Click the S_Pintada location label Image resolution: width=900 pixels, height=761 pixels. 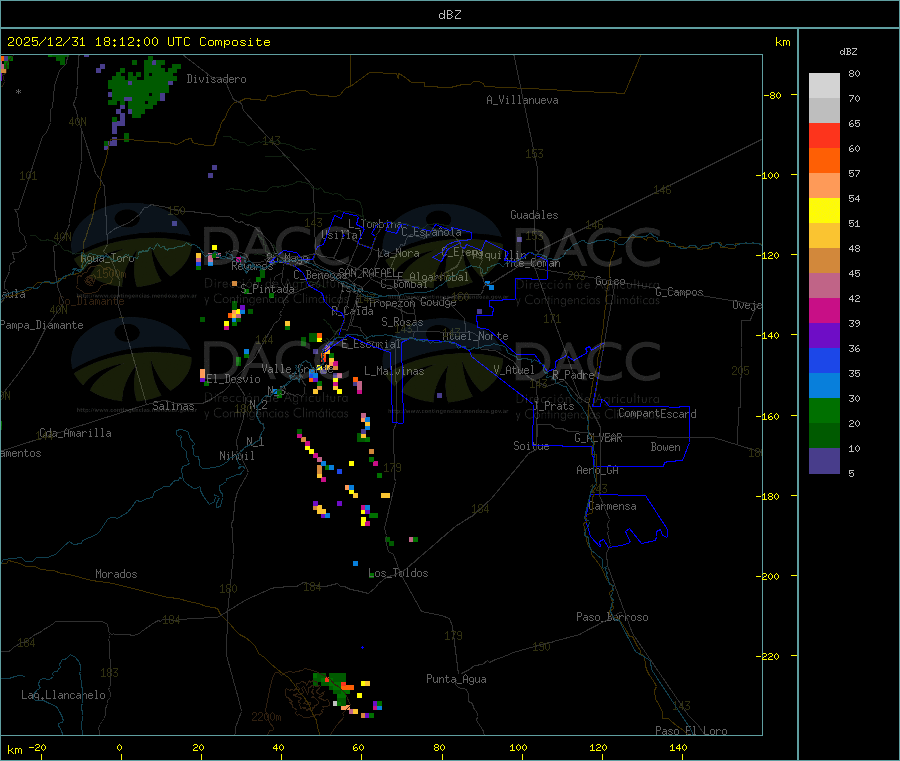[267, 289]
